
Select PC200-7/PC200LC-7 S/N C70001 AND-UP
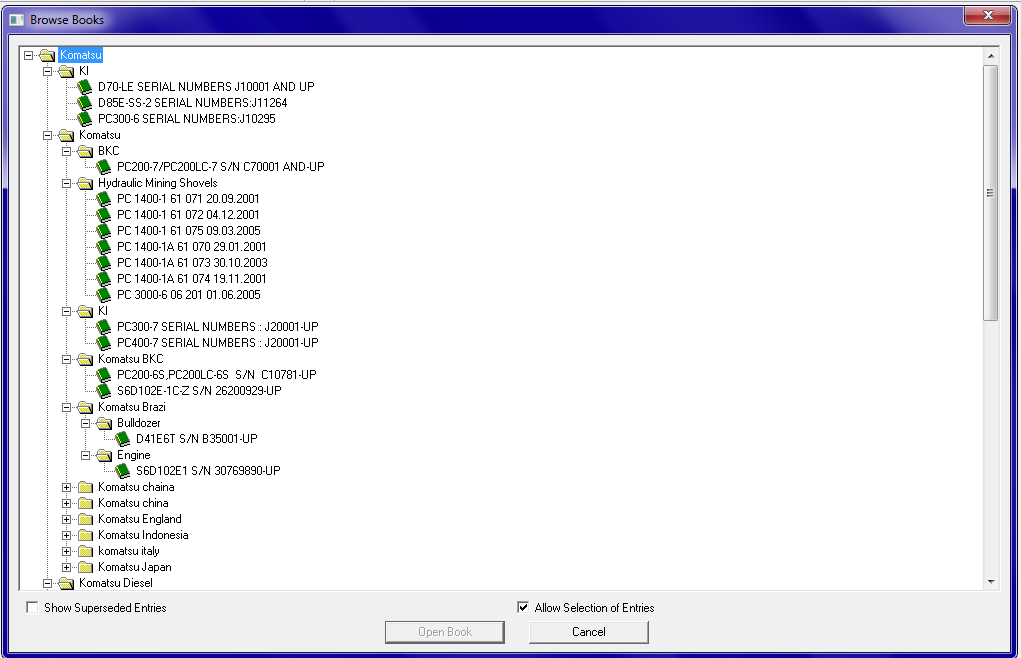tap(221, 167)
